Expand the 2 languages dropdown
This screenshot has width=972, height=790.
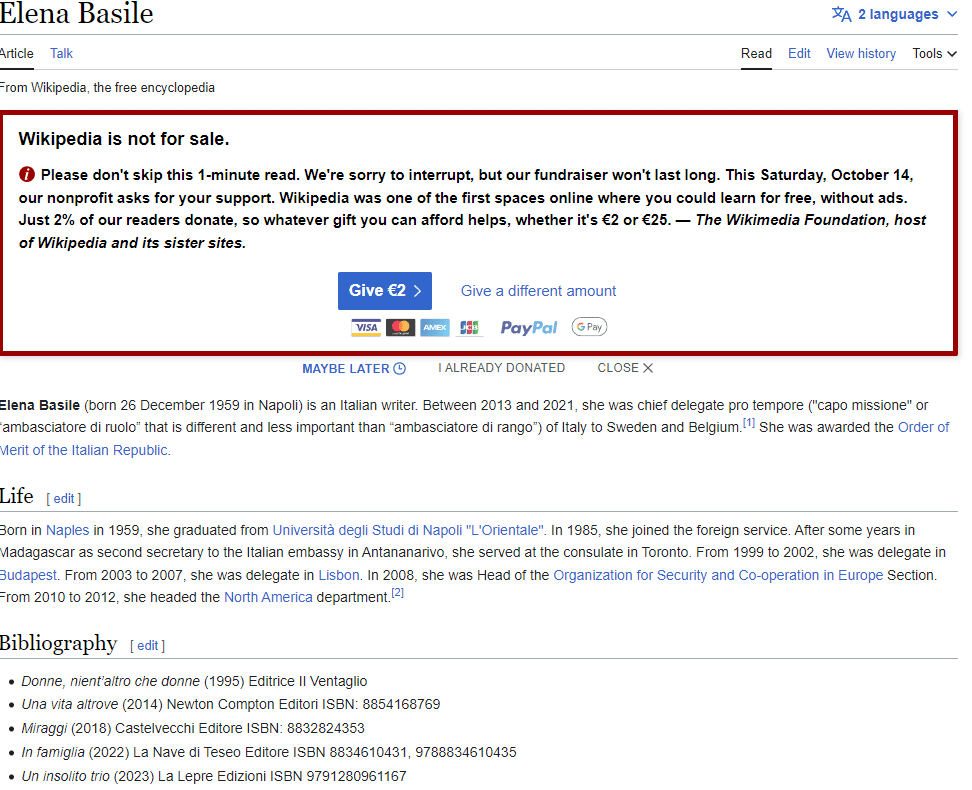(895, 14)
